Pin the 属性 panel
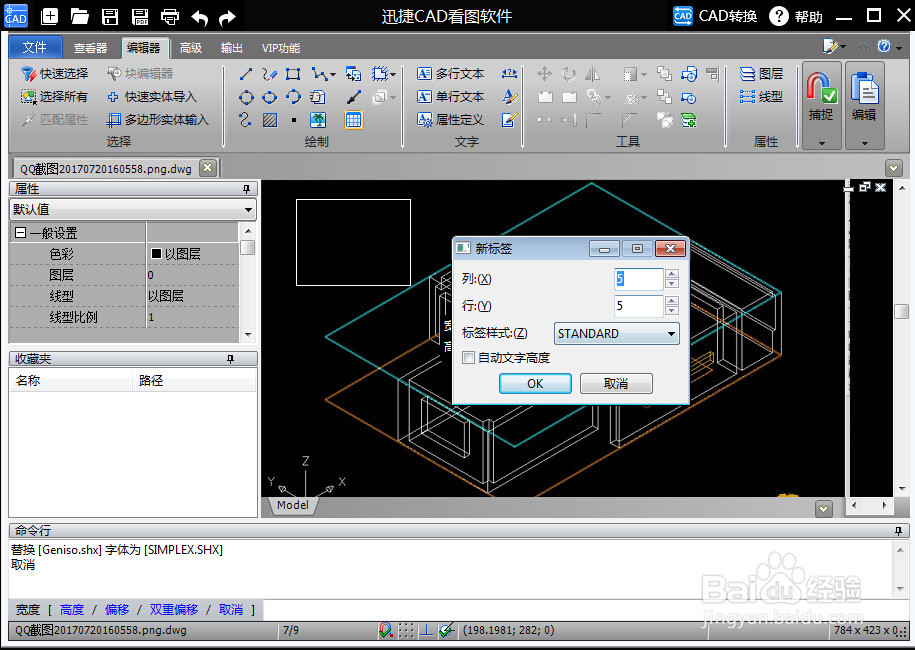The width and height of the screenshot is (915, 650). [246, 189]
